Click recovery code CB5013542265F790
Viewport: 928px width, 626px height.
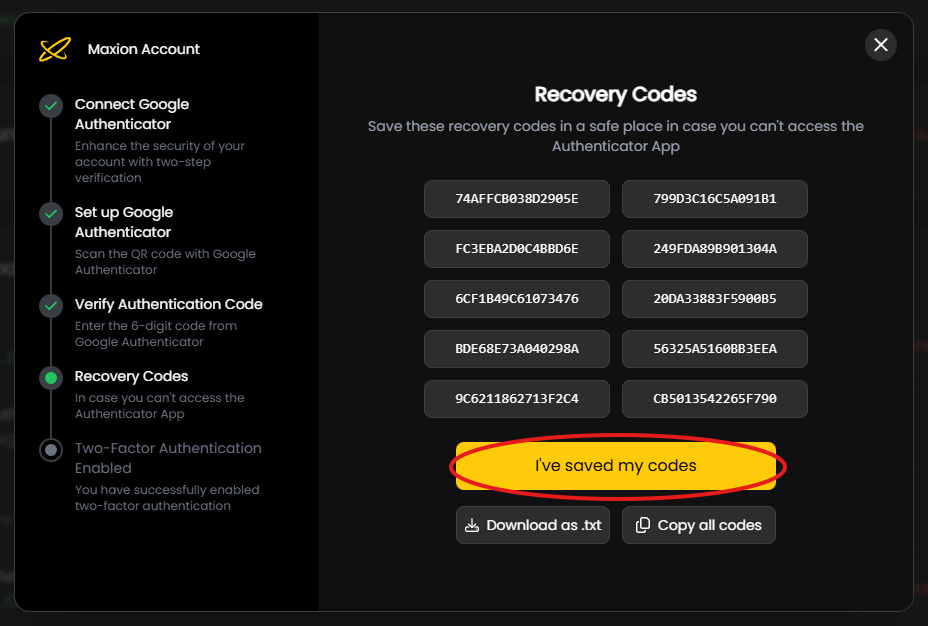(714, 399)
